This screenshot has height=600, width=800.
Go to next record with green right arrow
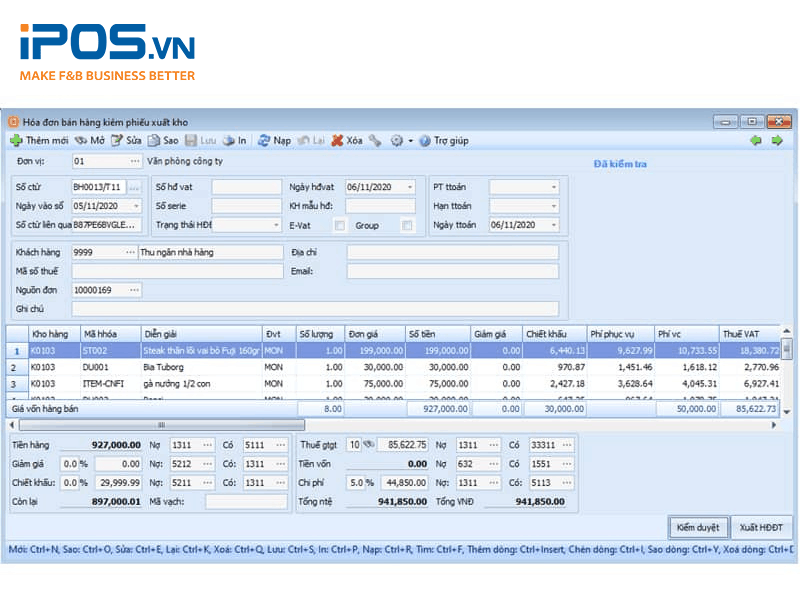point(776,141)
